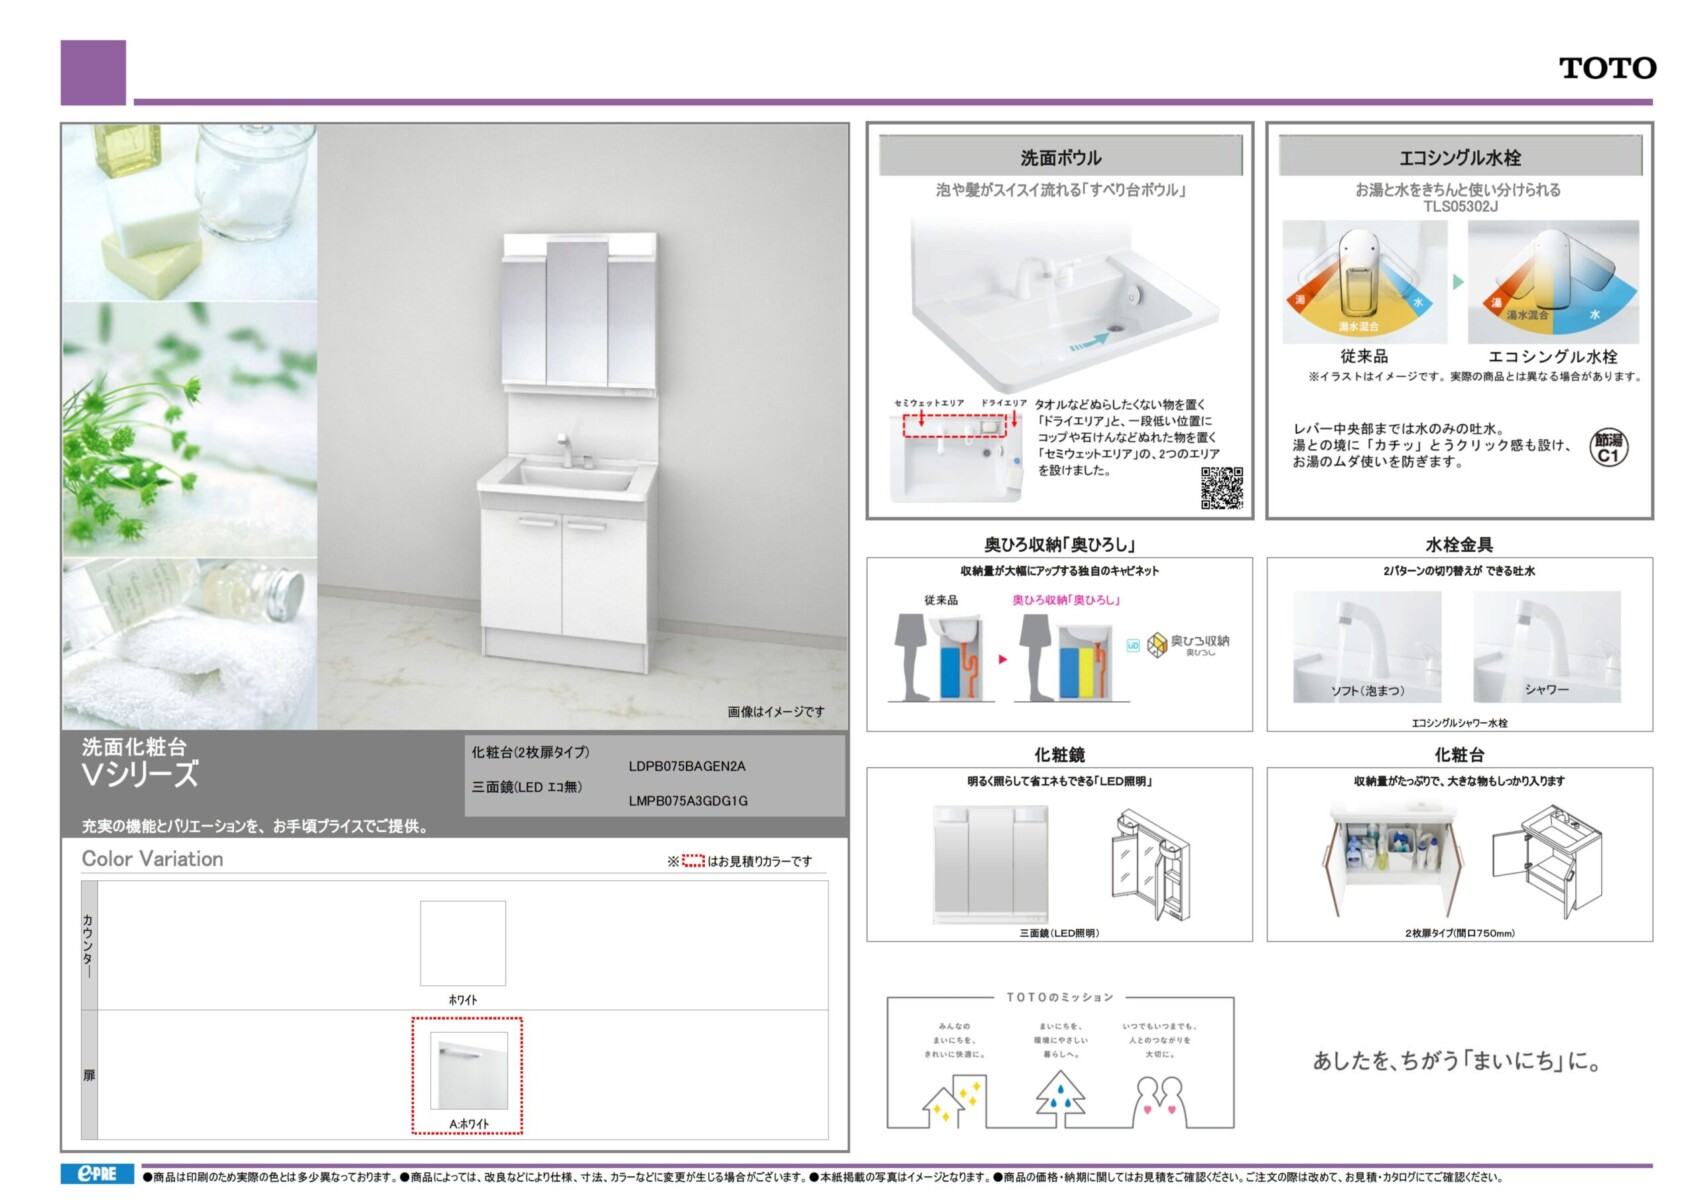Click the footer disclaimer text line
1698x1200 pixels.
point(823,1177)
